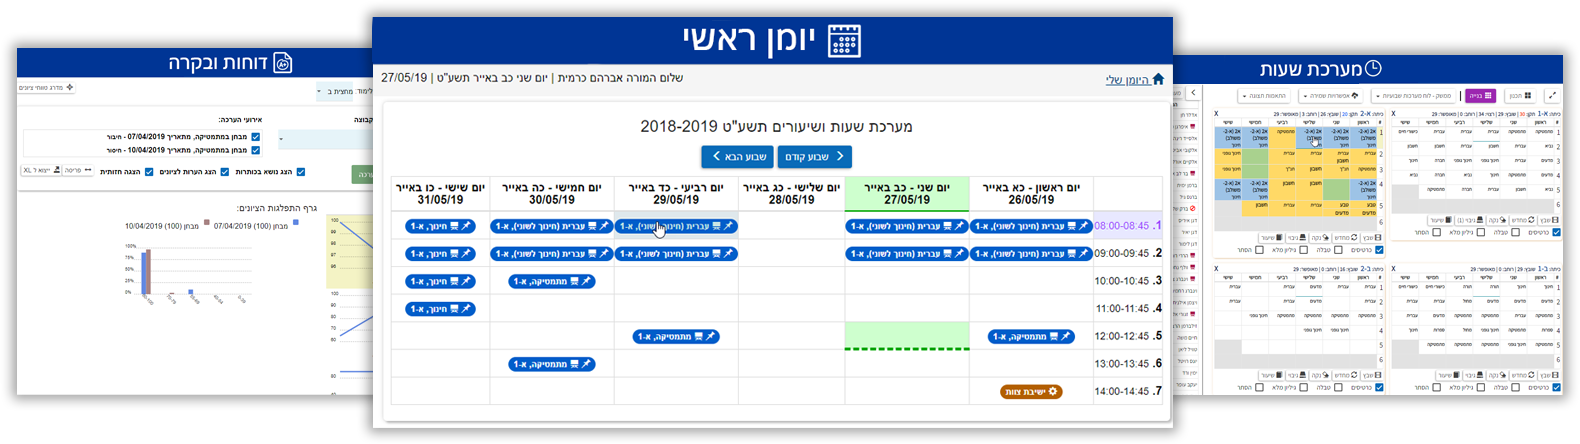Go to next week with שבוע הבא
Viewport: 1580px width, 444px height.
coord(738,156)
